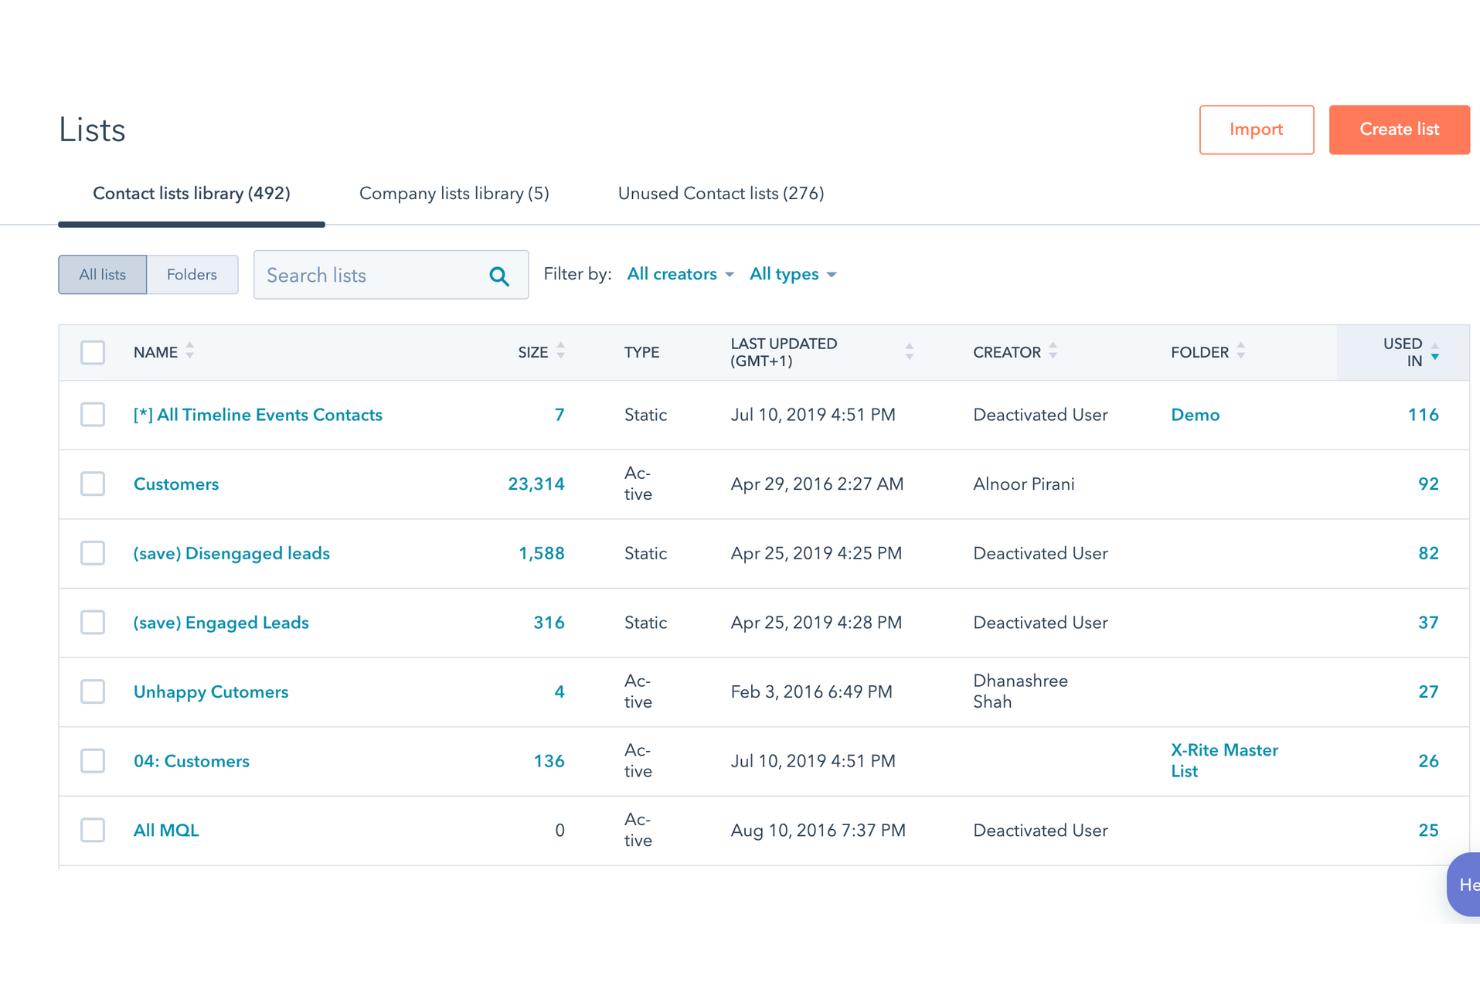Sort by Last Updated column
This screenshot has width=1480, height=987.
[909, 352]
